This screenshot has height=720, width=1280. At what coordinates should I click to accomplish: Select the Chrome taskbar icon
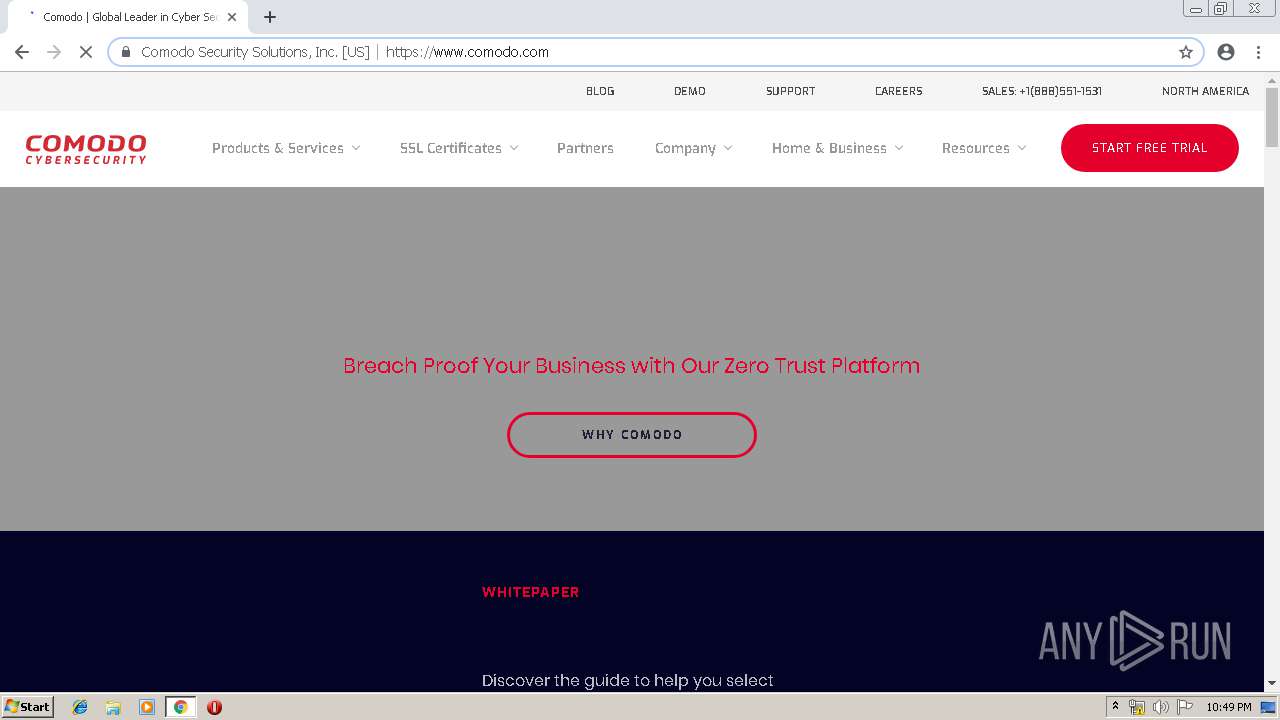[x=180, y=707]
